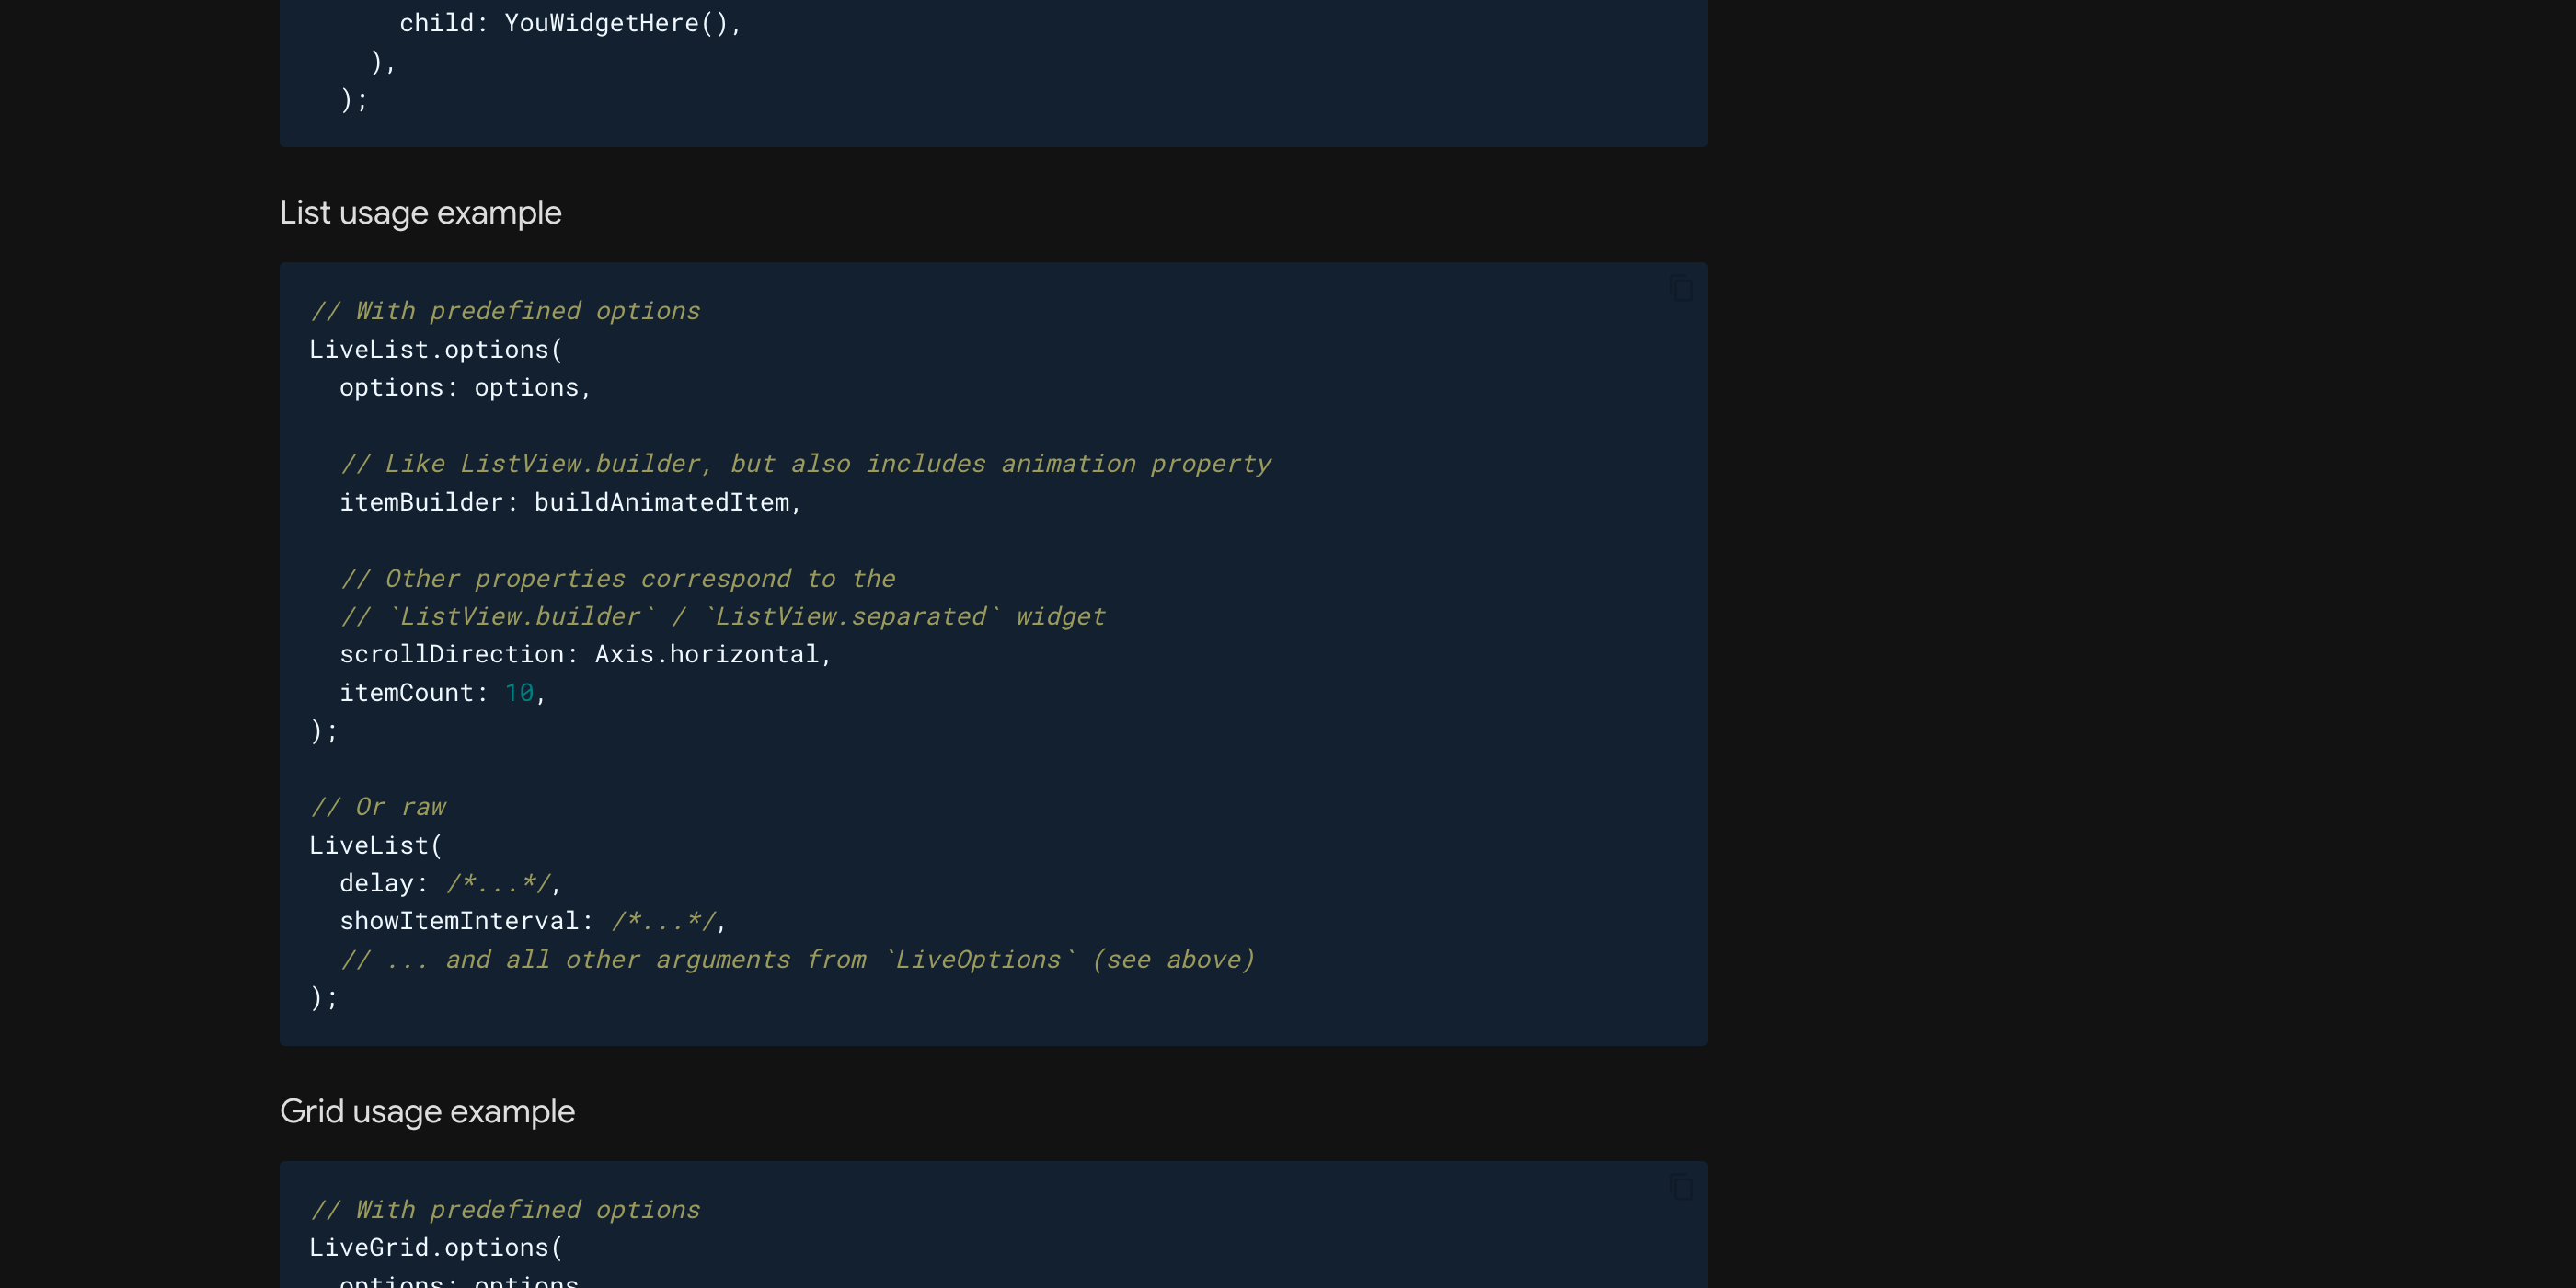The height and width of the screenshot is (1288, 2576).
Task: Click the showItemInterval property reference
Action: [458, 920]
